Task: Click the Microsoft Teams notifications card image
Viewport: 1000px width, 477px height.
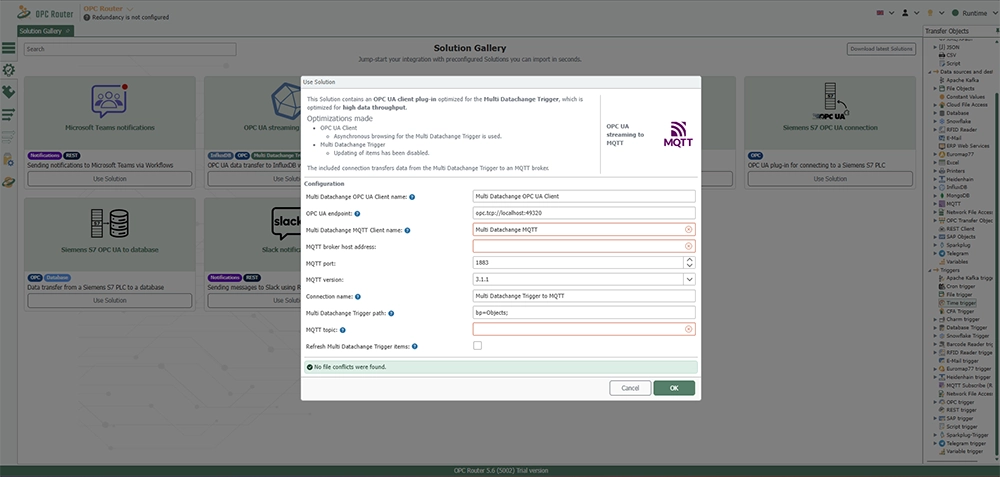Action: pyautogui.click(x=110, y=100)
